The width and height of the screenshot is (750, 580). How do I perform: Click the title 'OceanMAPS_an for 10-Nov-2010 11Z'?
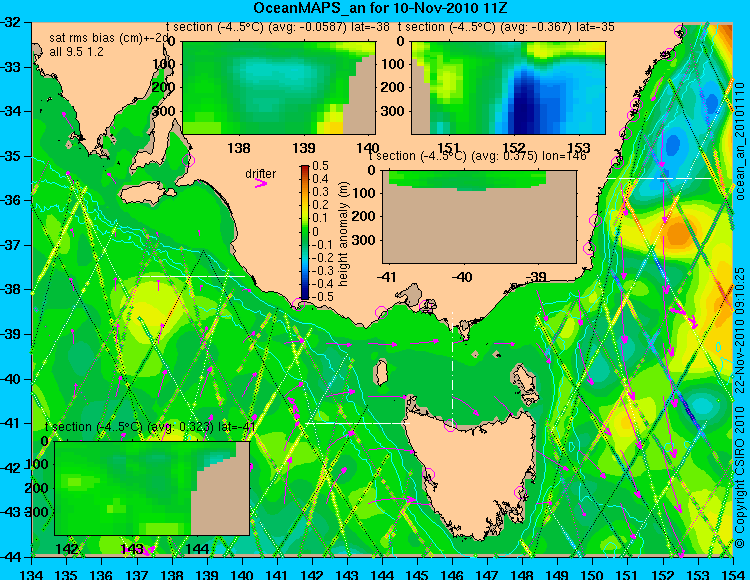[x=380, y=8]
